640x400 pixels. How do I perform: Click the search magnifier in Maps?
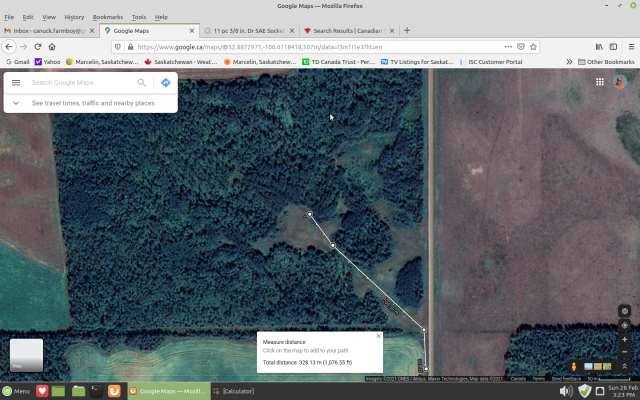142,83
